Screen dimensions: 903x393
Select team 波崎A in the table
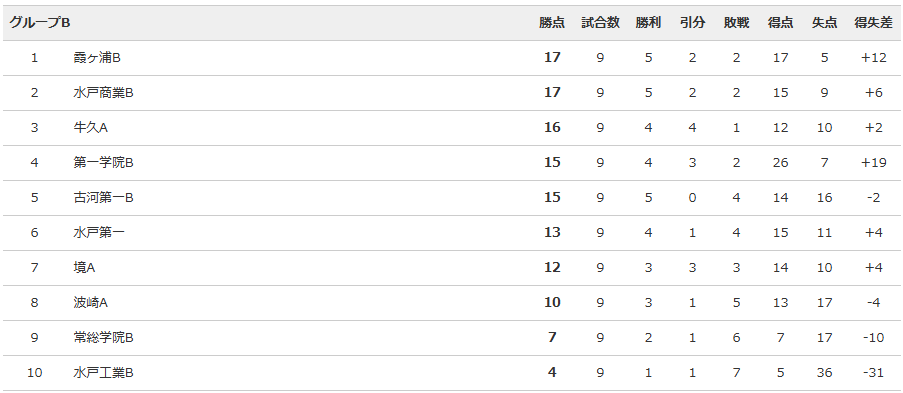point(91,303)
